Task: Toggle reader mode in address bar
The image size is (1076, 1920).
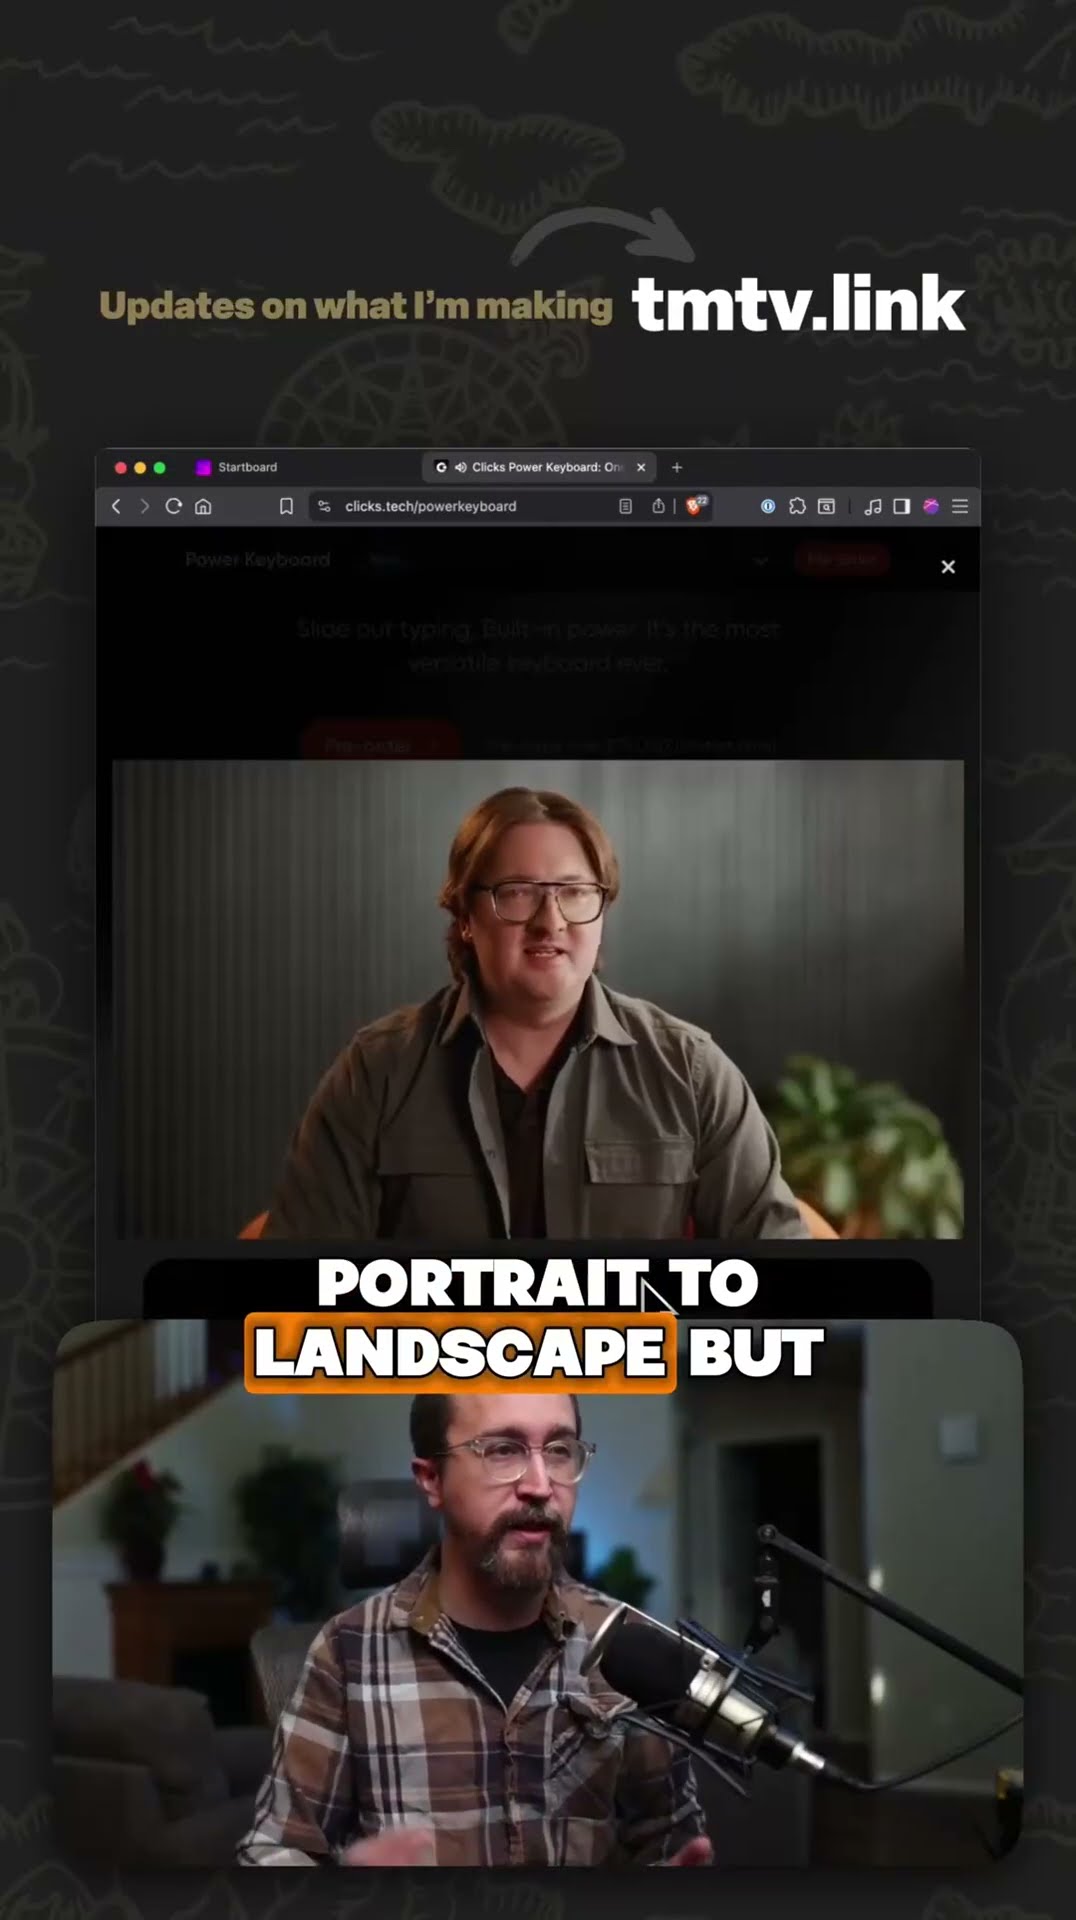Action: [x=625, y=506]
